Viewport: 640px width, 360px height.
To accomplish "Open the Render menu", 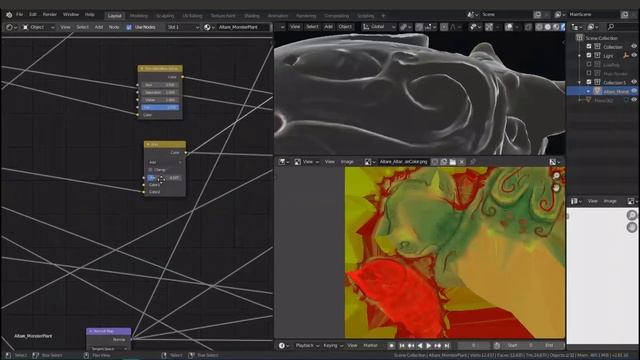I will (x=50, y=15).
